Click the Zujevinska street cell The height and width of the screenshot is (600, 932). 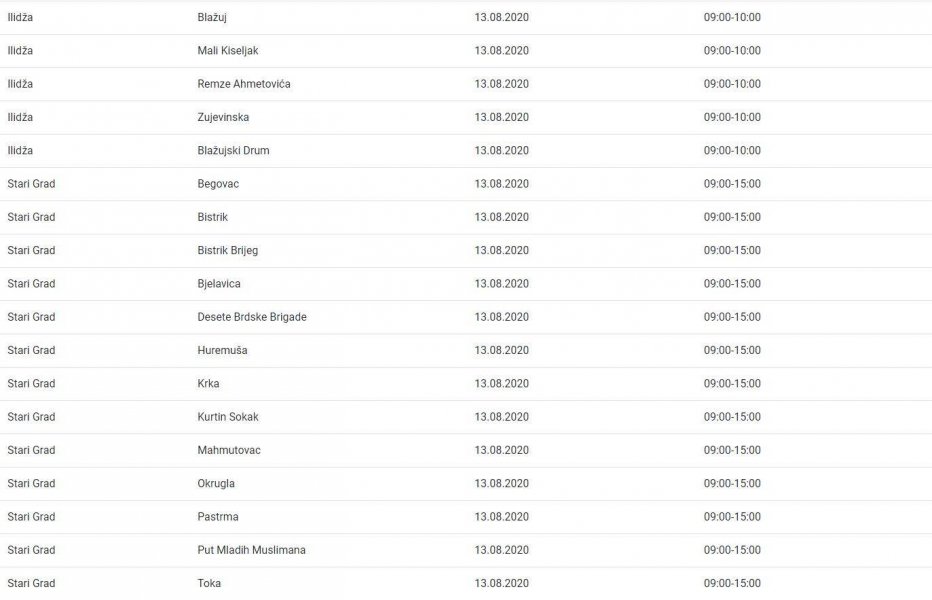[x=223, y=118]
